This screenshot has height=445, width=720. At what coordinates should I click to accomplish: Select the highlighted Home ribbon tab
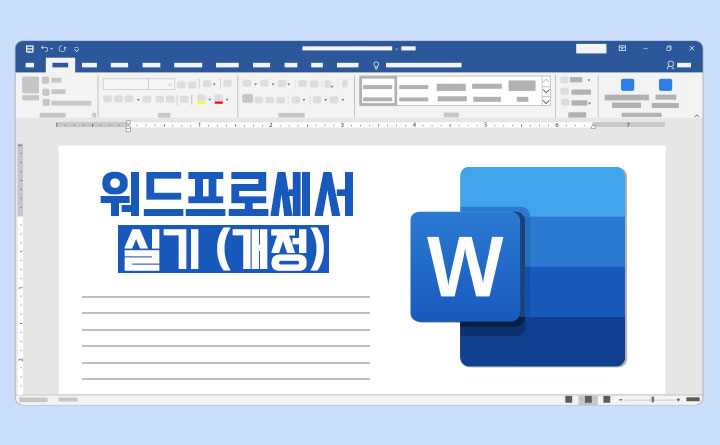tap(60, 65)
